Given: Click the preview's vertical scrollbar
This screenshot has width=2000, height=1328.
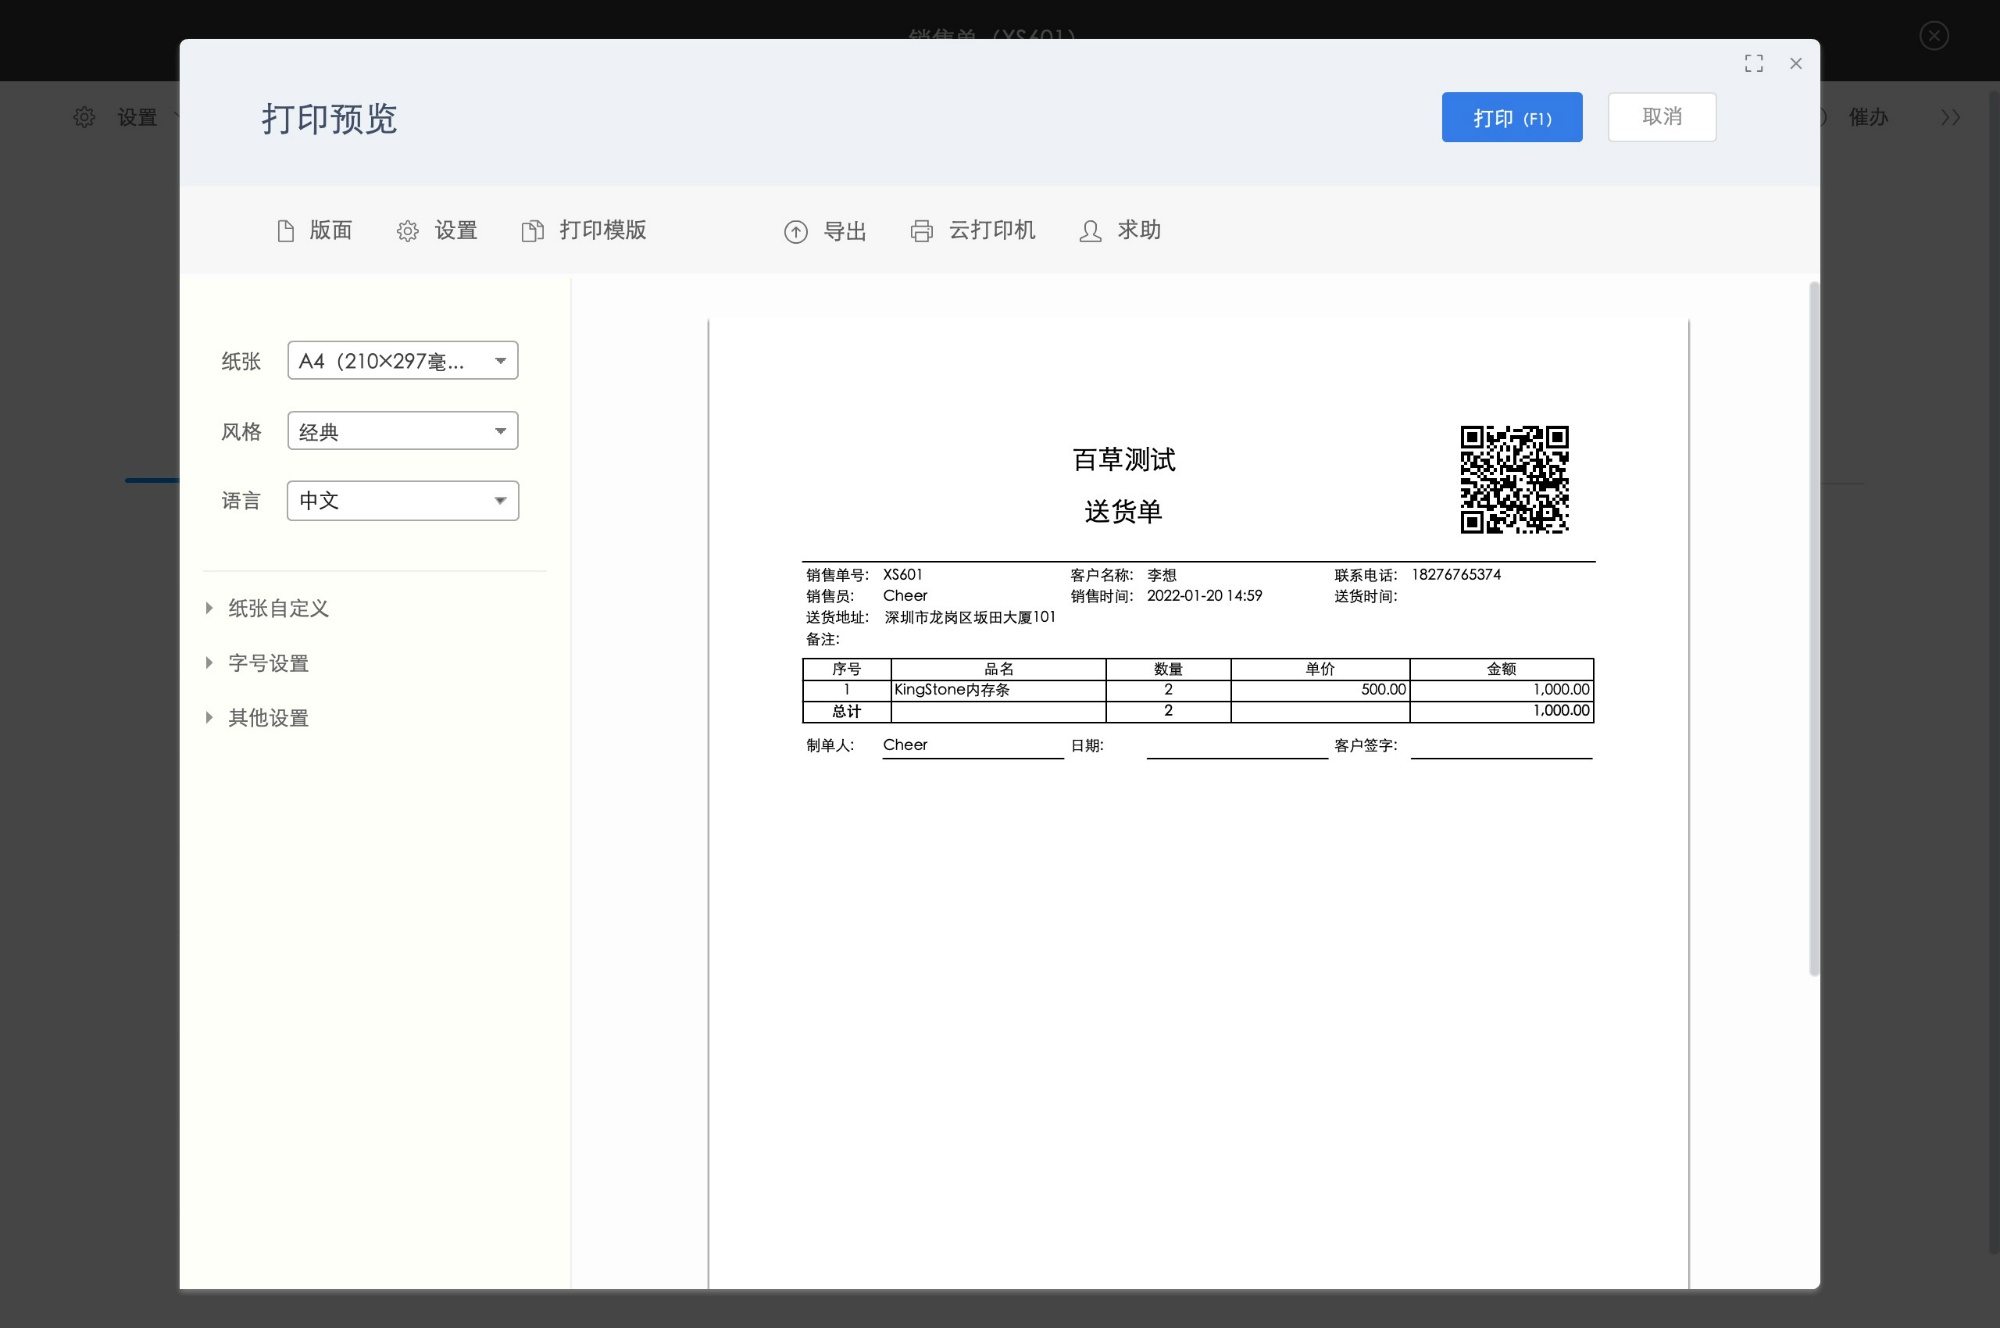Looking at the screenshot, I should (x=1813, y=628).
